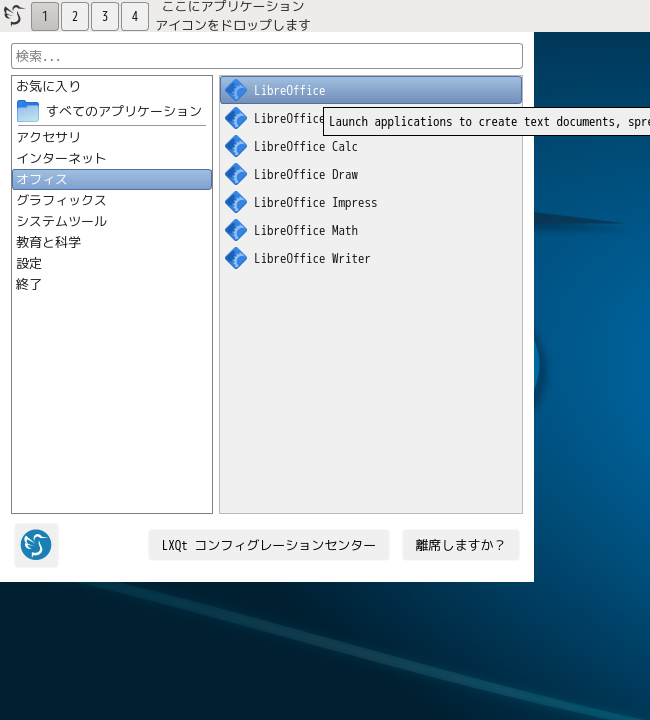Click the highlighted LibreOffice start center icon
Viewport: 650px width, 720px height.
tap(236, 90)
